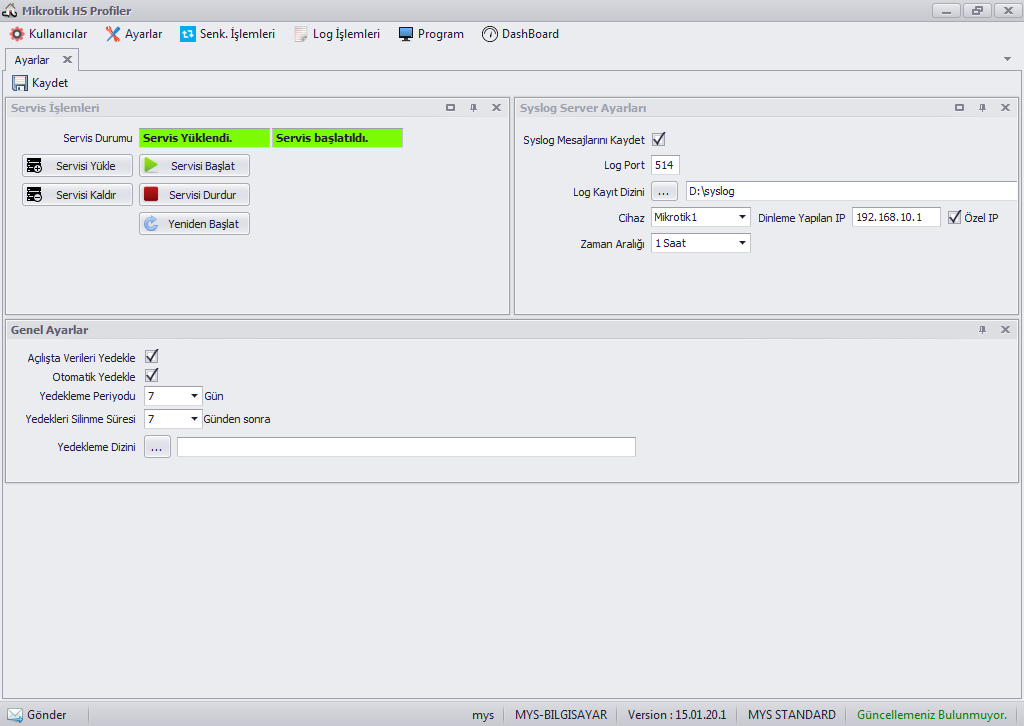Open Senk. İşlemleri menu
Screen dimensions: 1024x726
click(x=227, y=34)
